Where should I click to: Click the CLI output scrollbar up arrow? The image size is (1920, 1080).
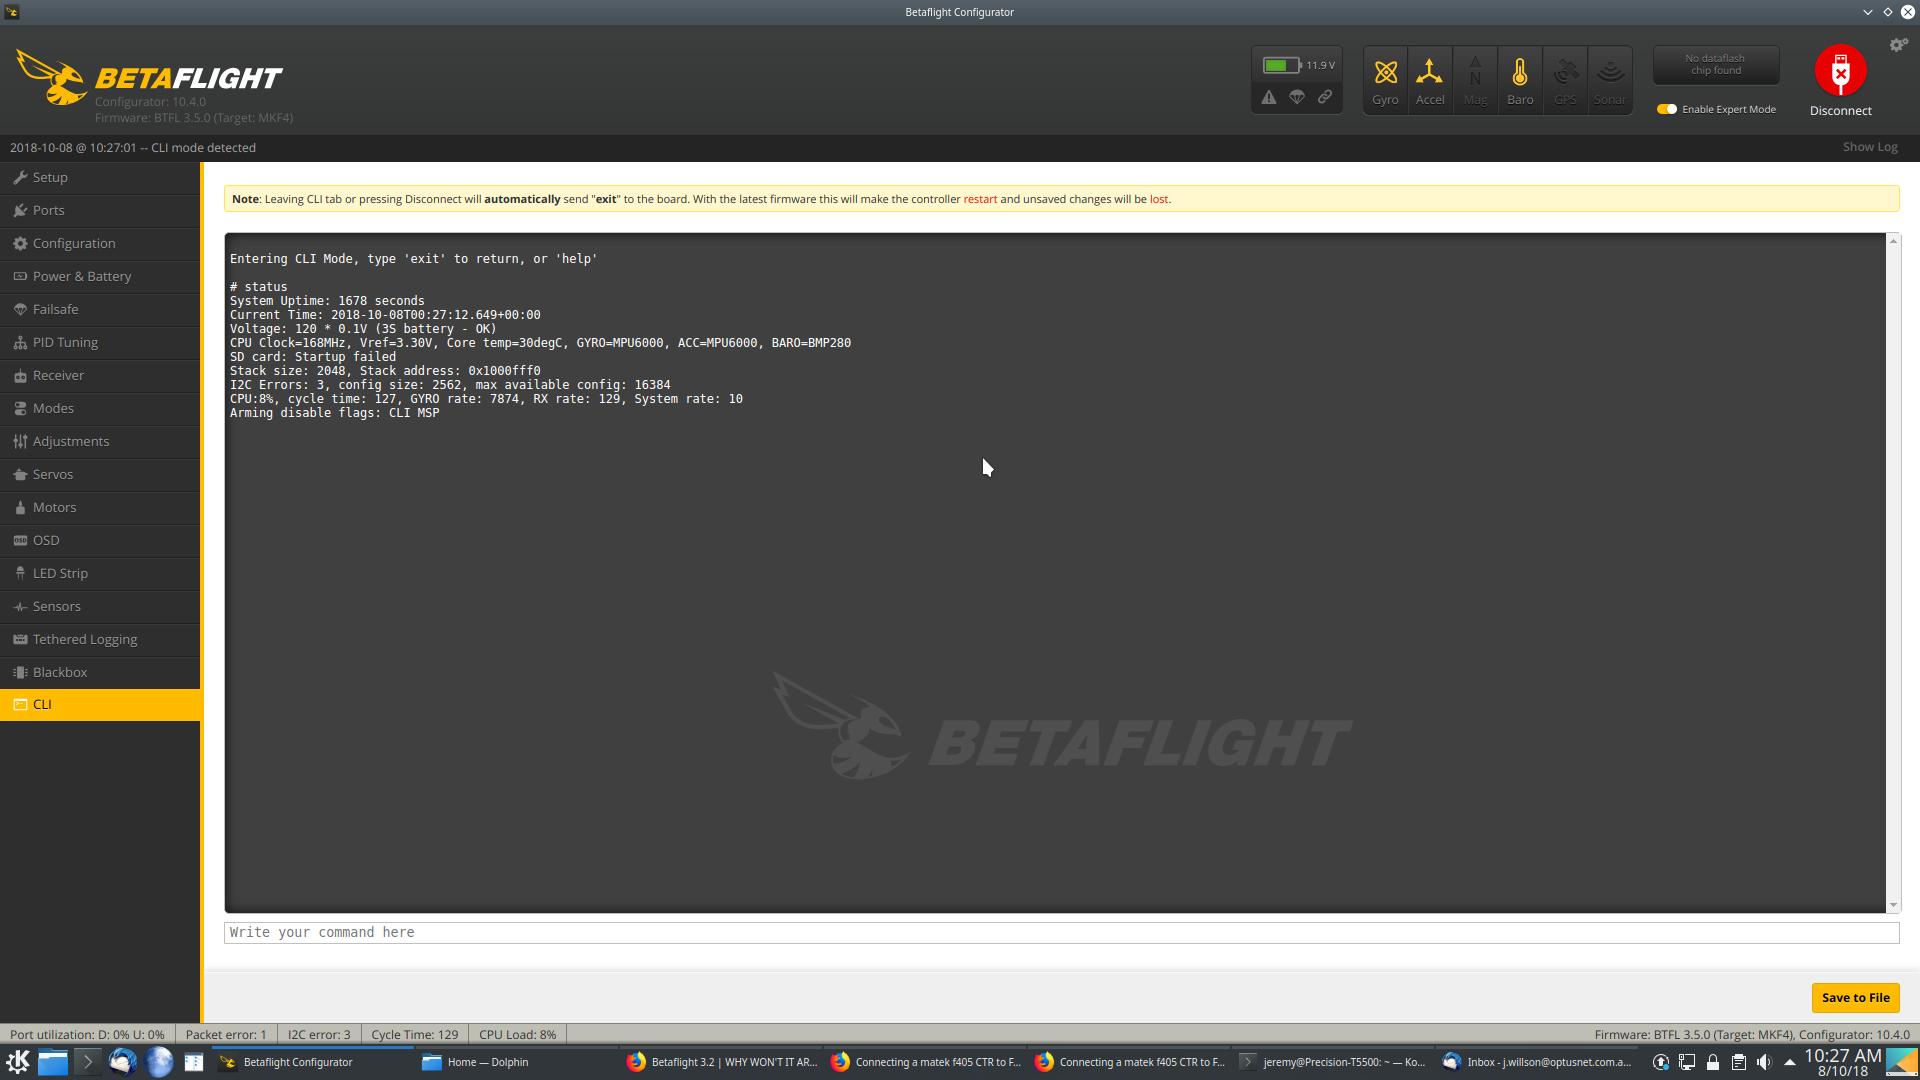pos(1893,241)
